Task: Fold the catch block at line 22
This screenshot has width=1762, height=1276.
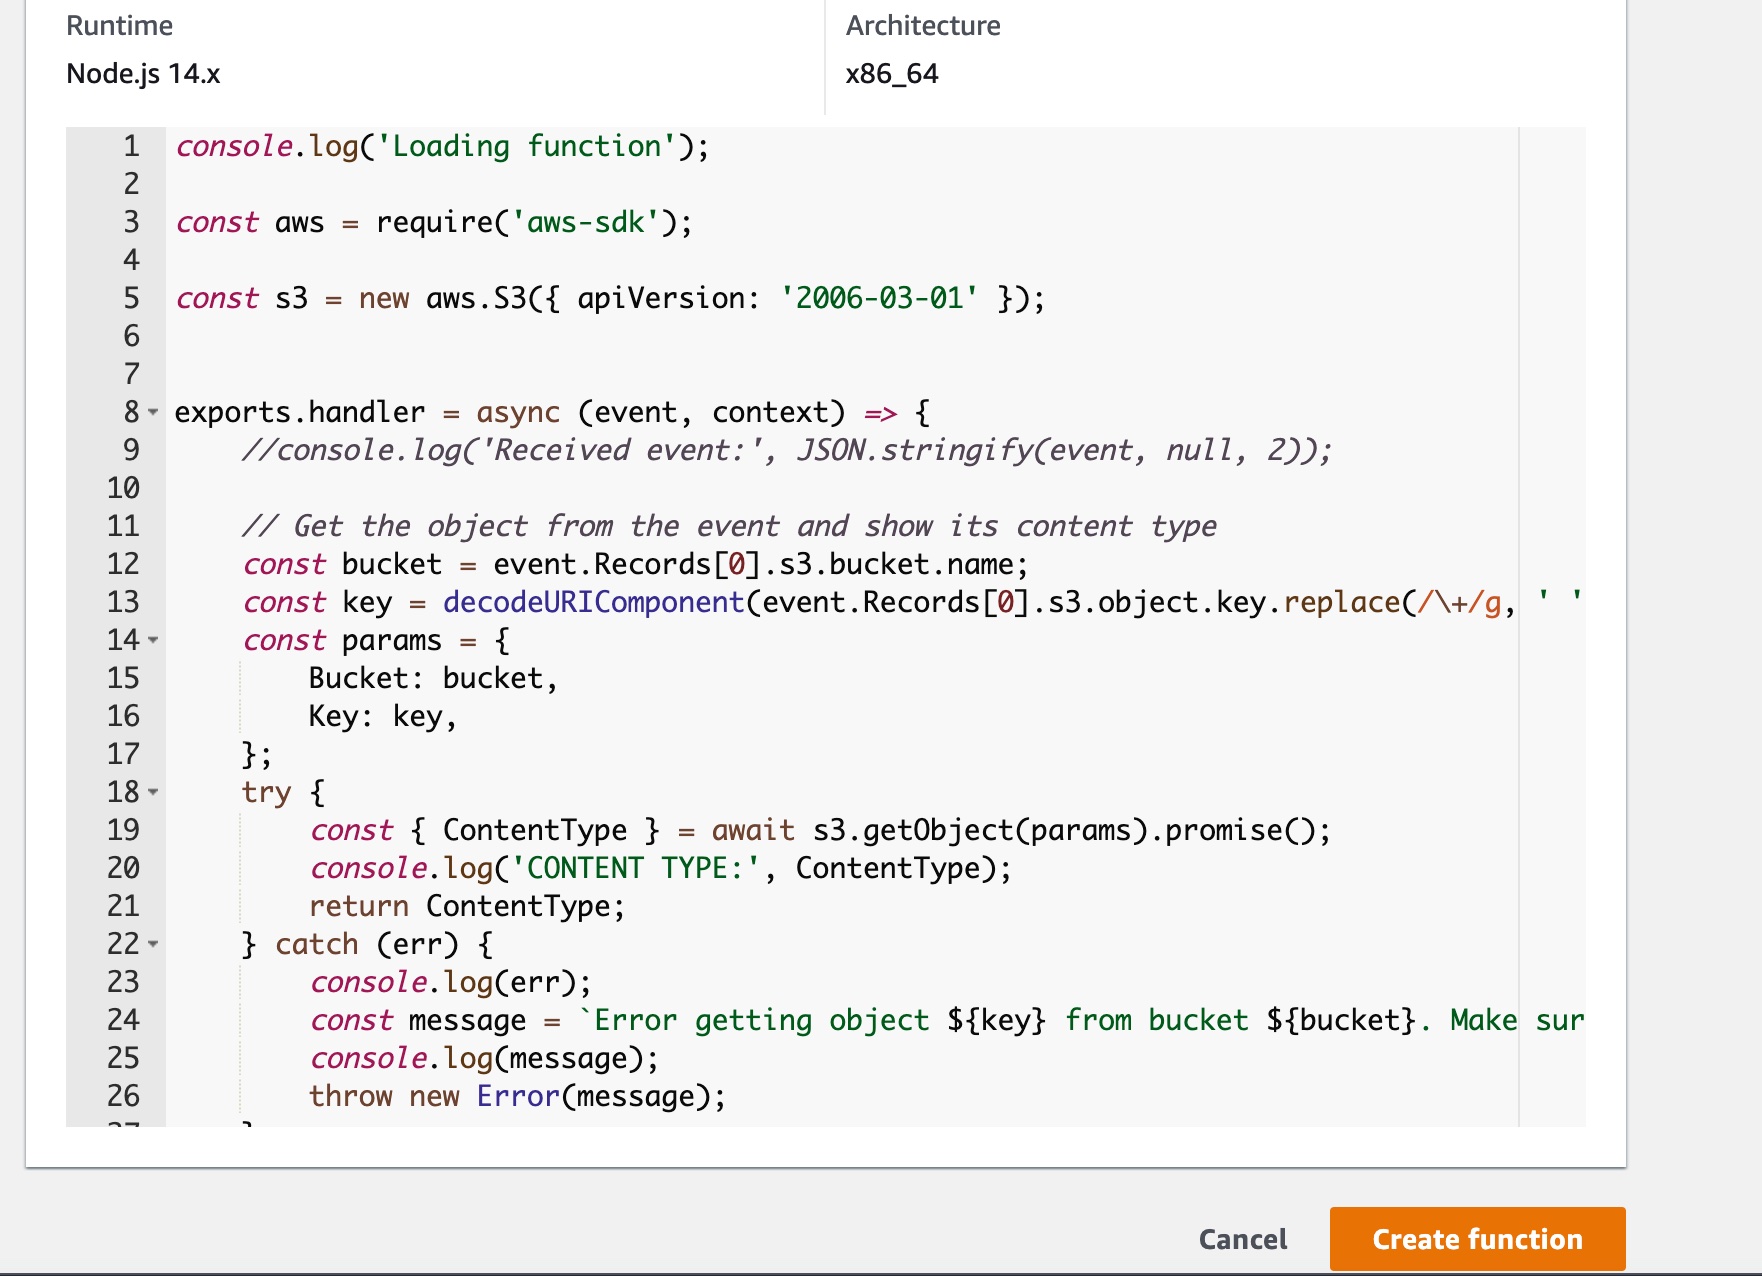Action: tap(153, 944)
